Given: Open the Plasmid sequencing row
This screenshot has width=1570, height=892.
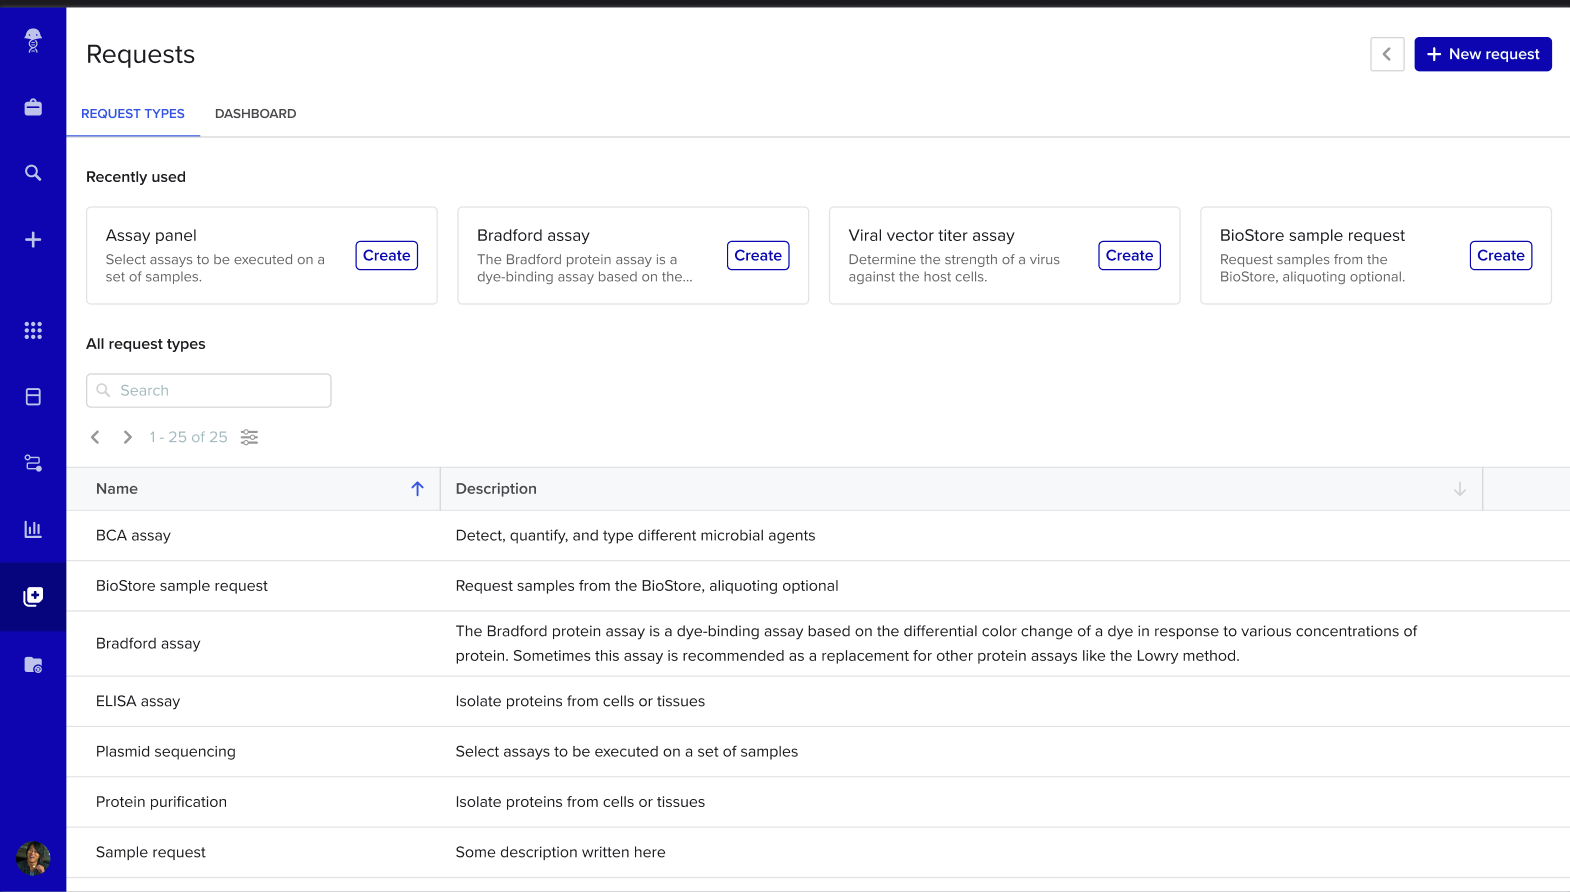Looking at the screenshot, I should pyautogui.click(x=818, y=752).
